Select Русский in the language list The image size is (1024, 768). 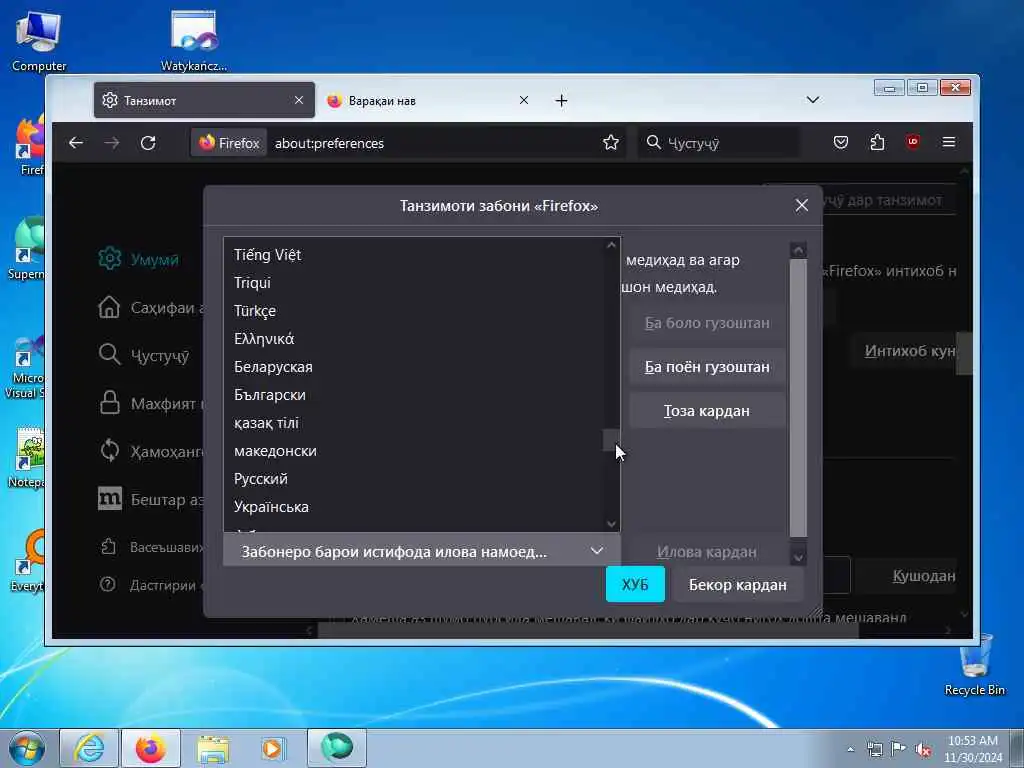pyautogui.click(x=414, y=479)
